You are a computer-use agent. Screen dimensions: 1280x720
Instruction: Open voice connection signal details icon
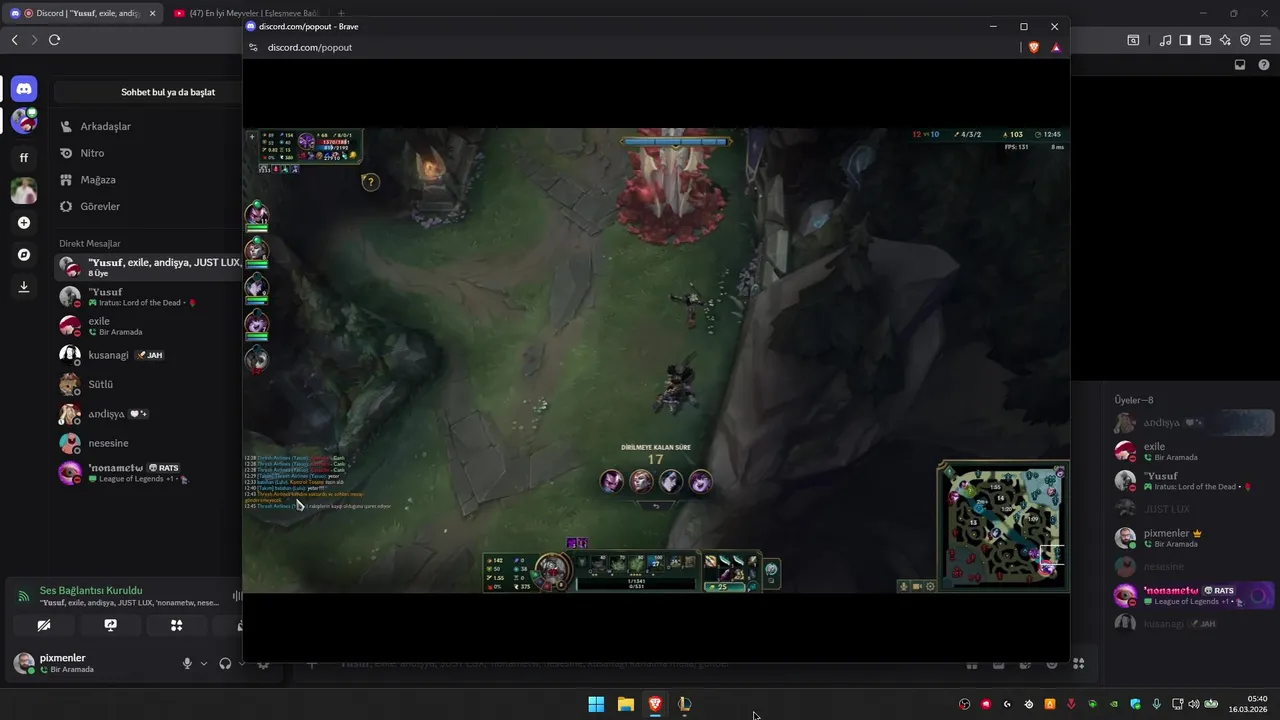tap(23, 596)
